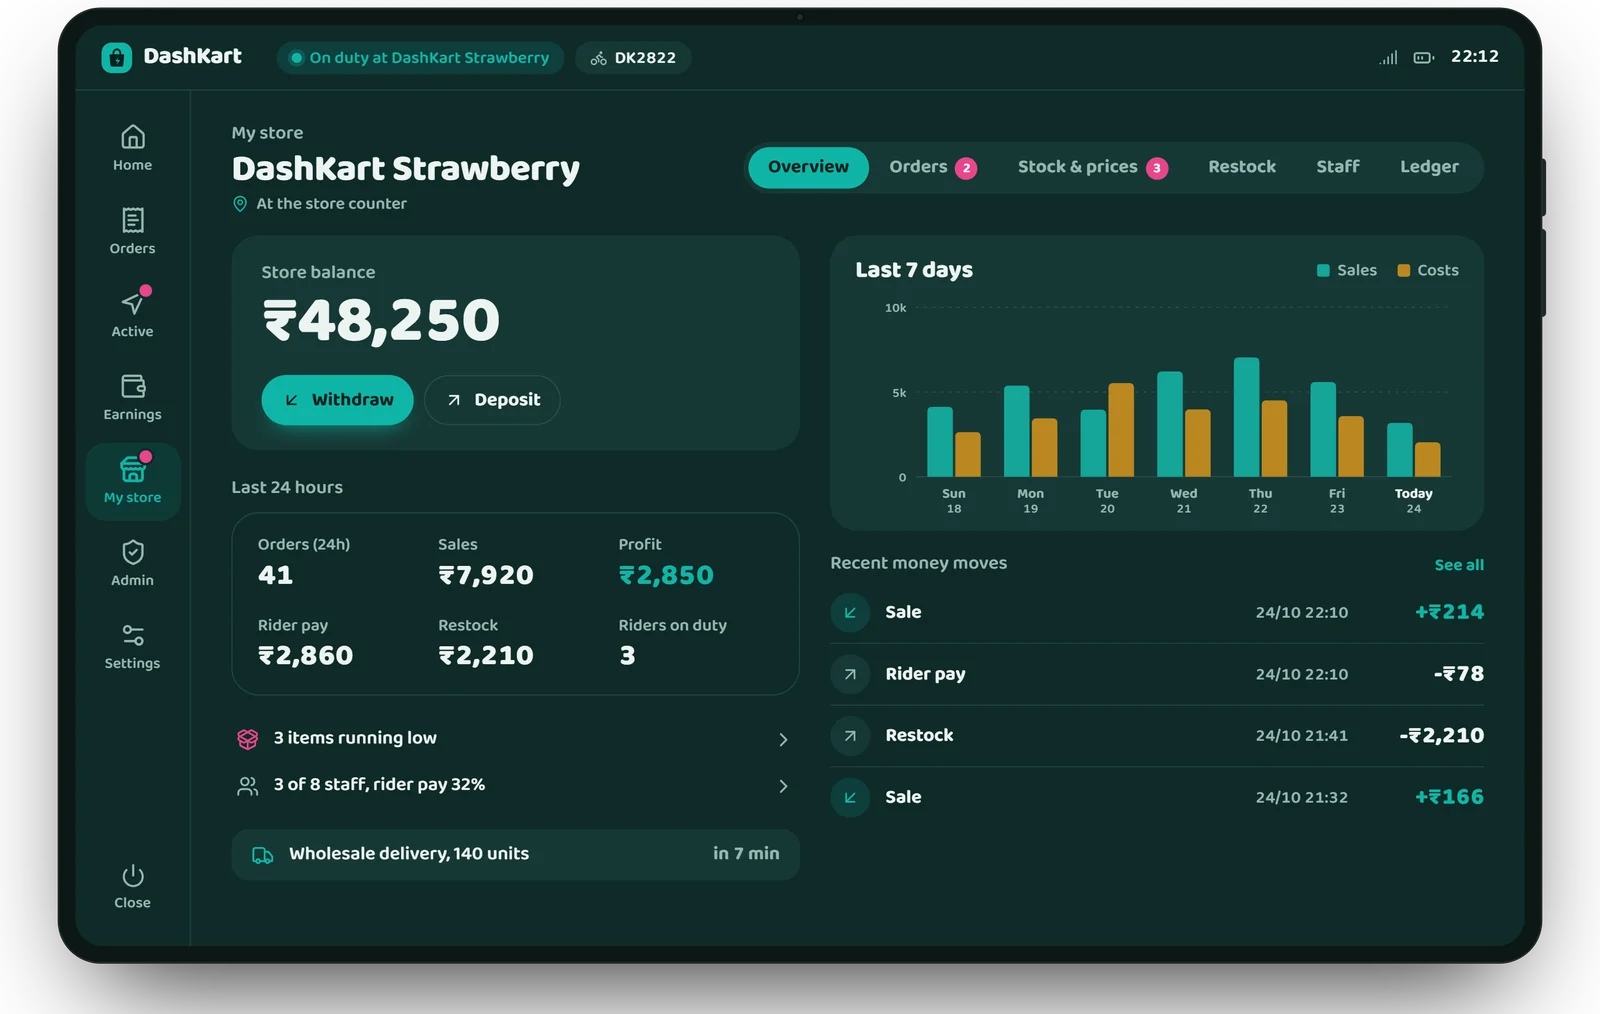1600x1014 pixels.
Task: Open the Stock & prices tab
Action: point(1092,167)
